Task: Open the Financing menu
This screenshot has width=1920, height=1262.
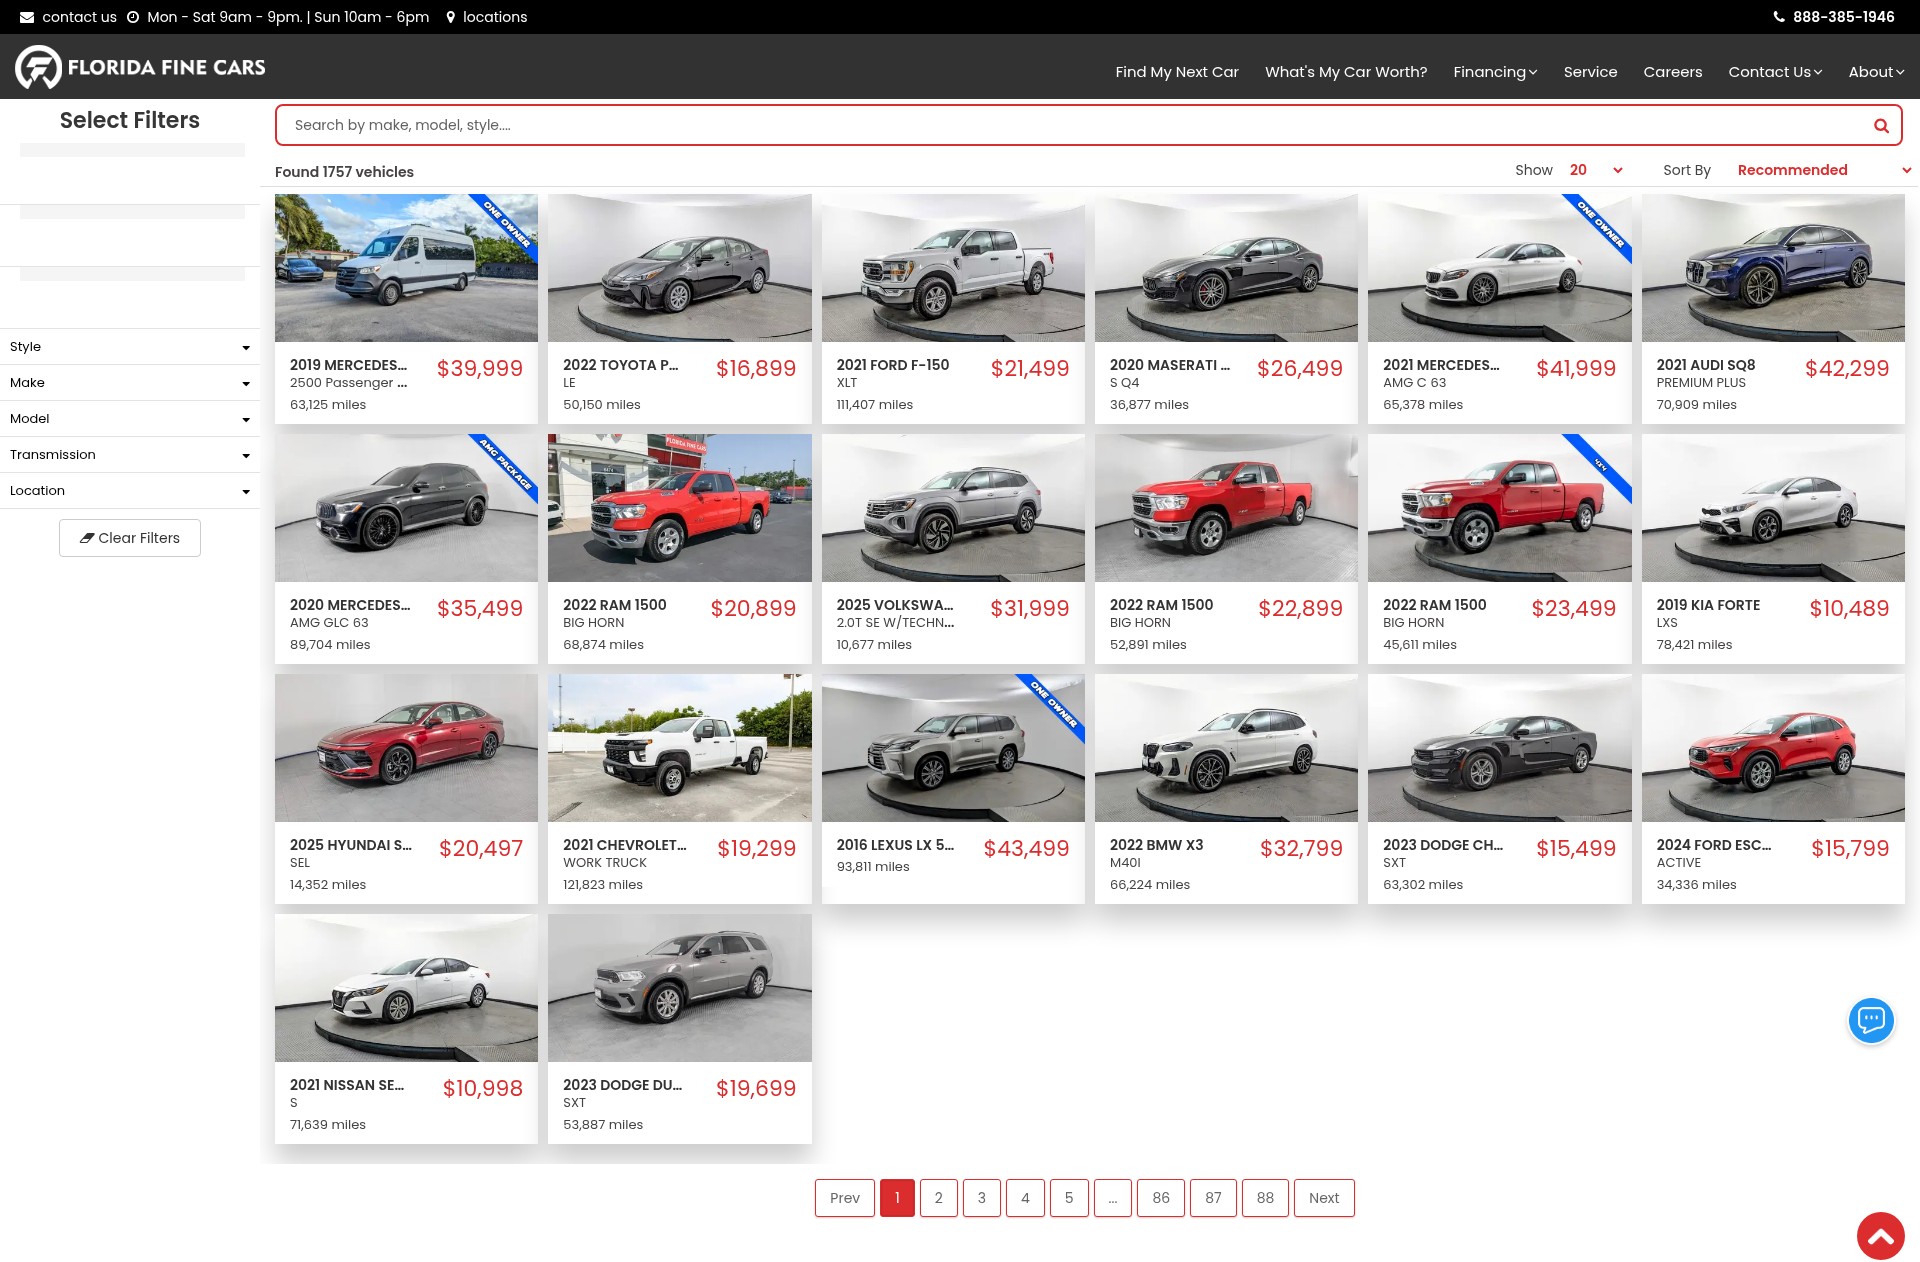Action: point(1495,72)
